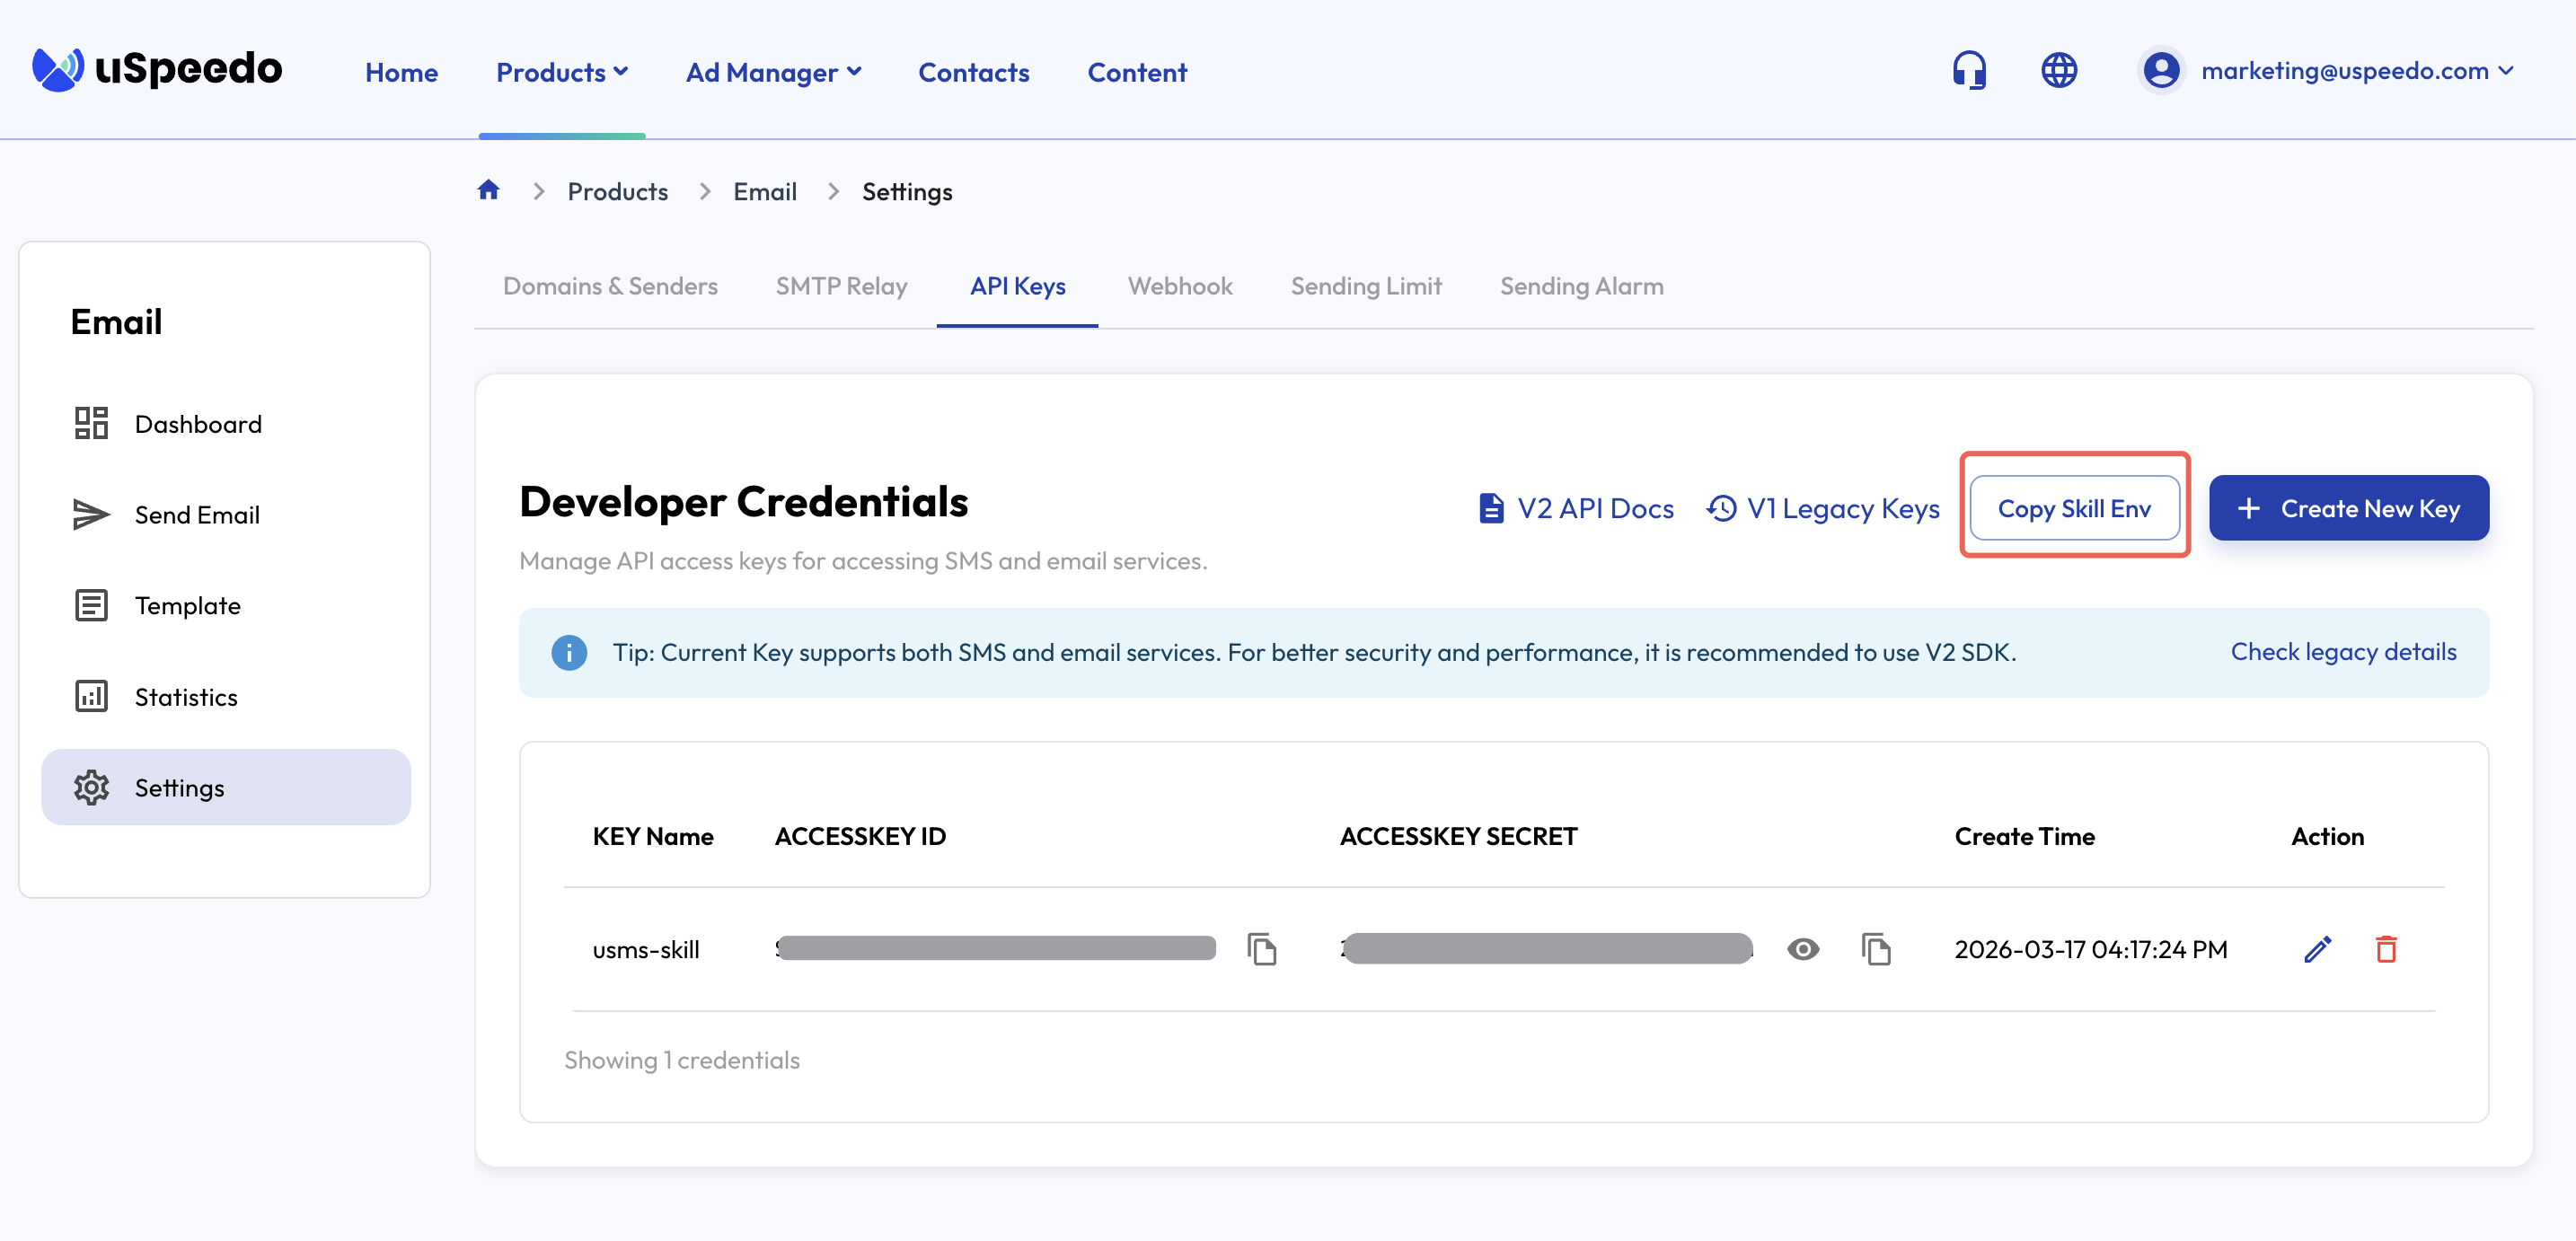The image size is (2576, 1241).
Task: Reveal the secret with the eye icon
Action: coord(1802,948)
